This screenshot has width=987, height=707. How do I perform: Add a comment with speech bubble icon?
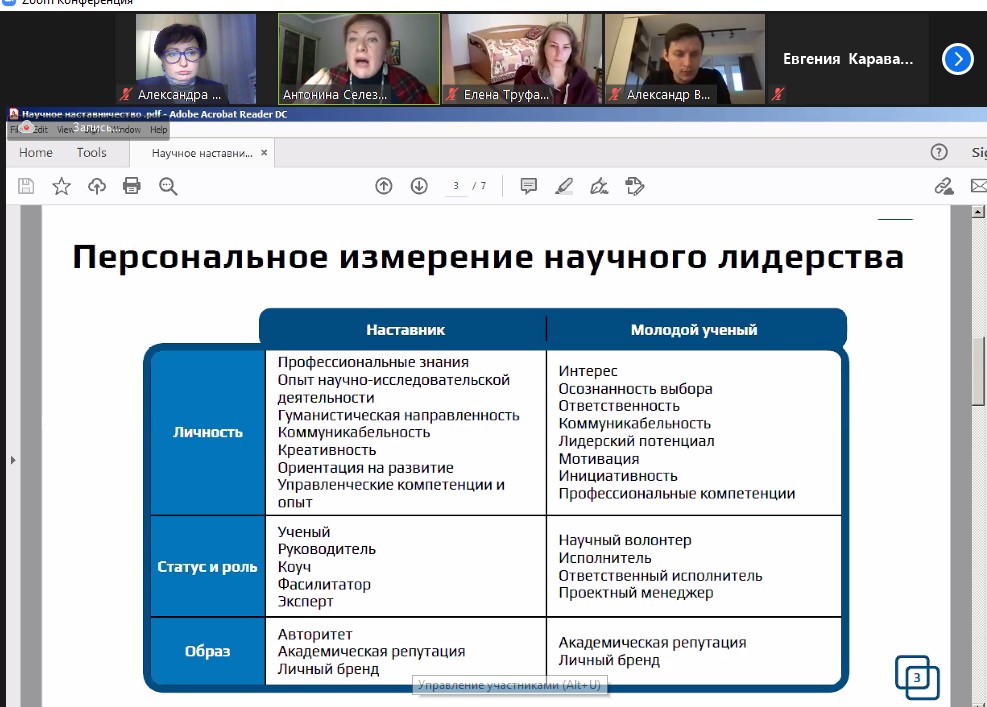pyautogui.click(x=528, y=186)
